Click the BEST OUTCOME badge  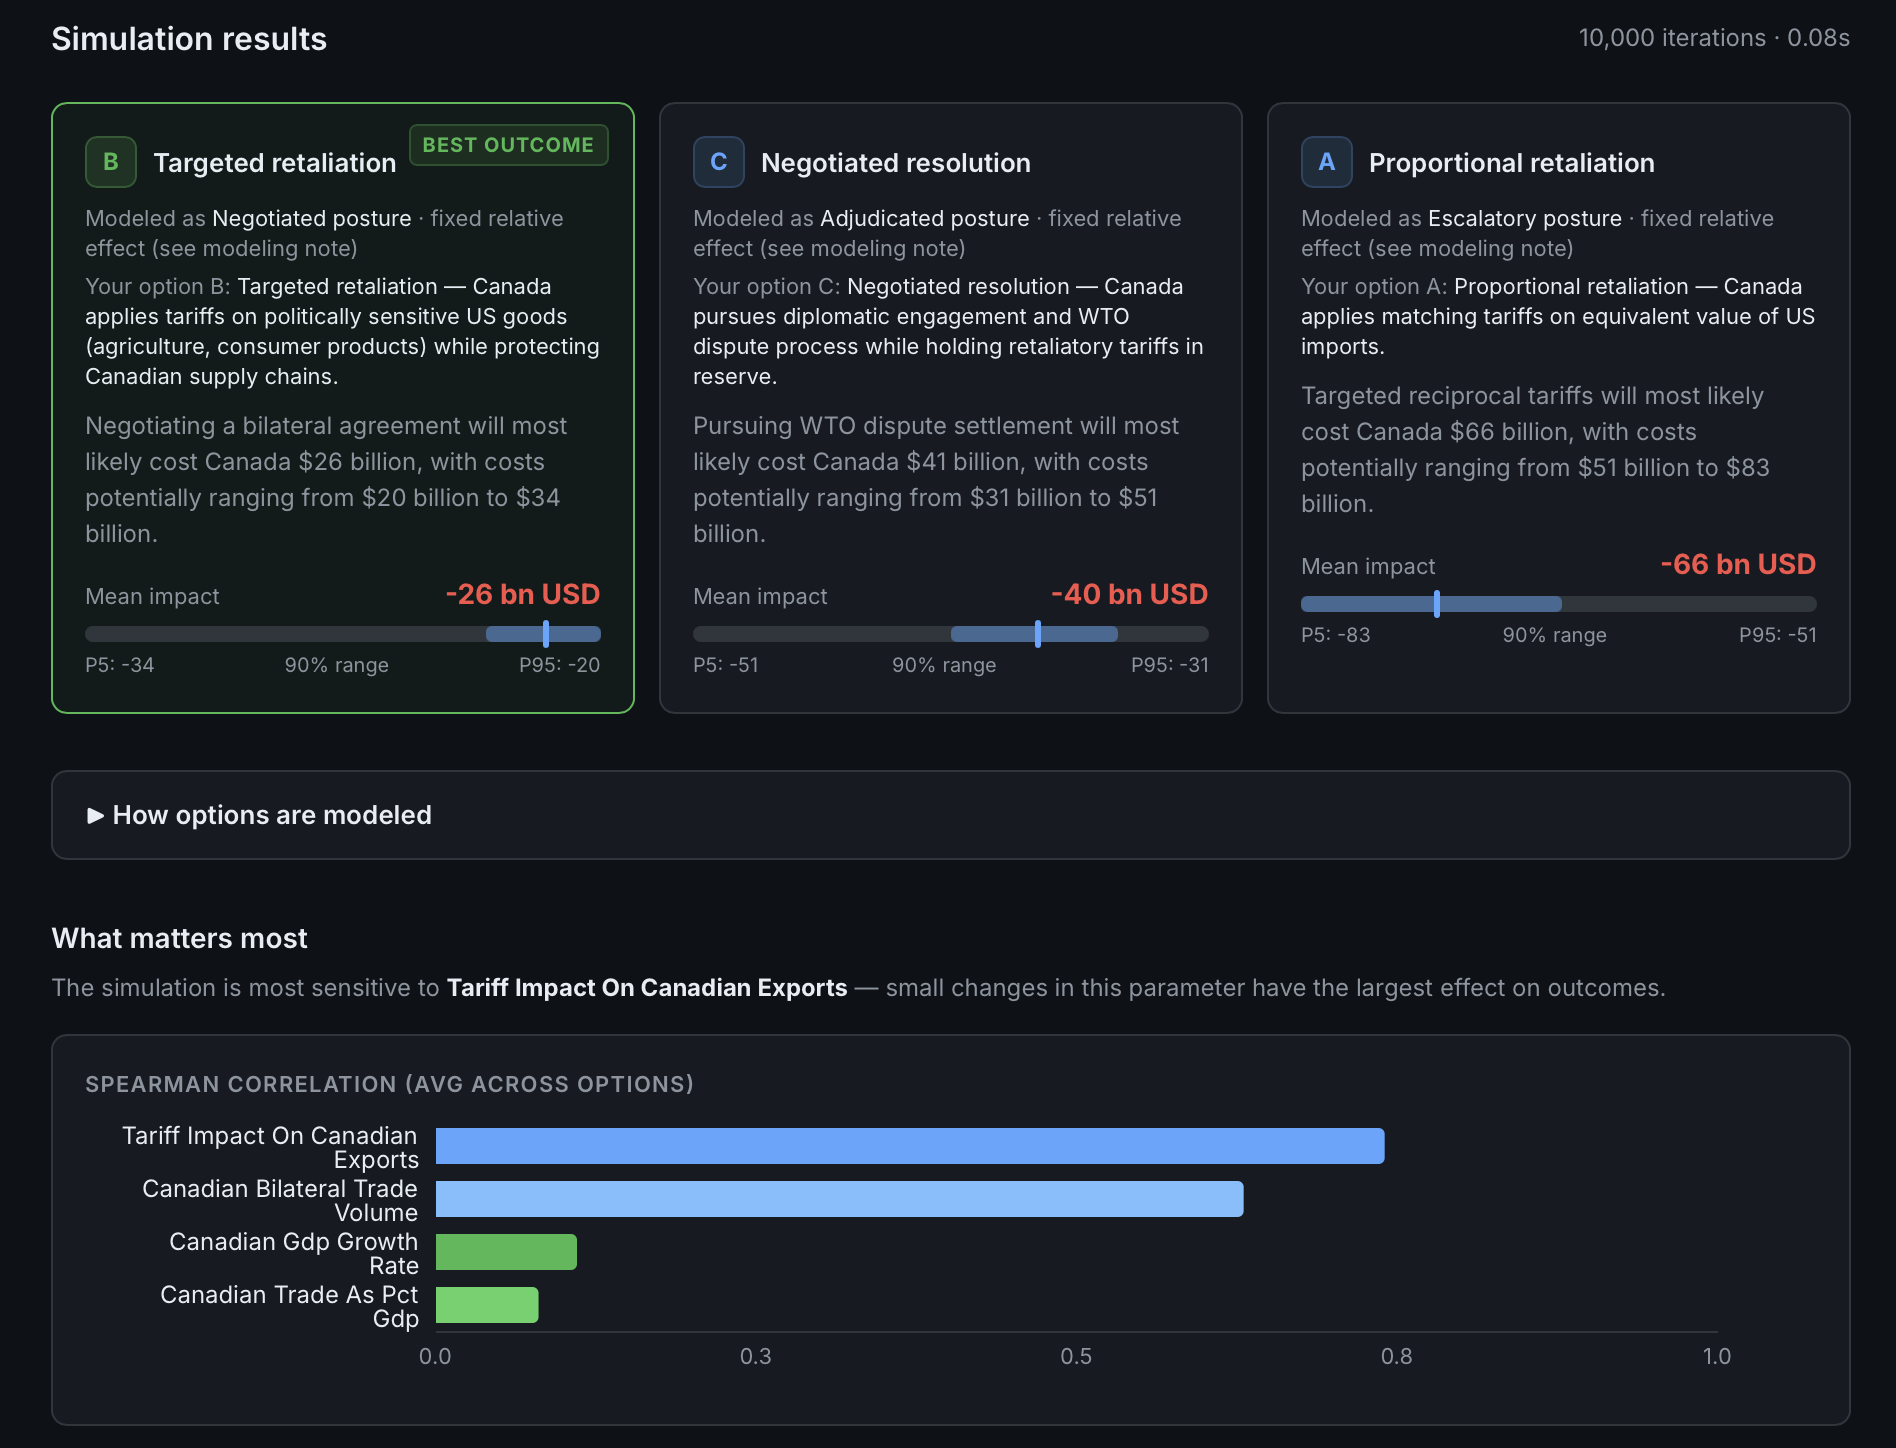508,145
